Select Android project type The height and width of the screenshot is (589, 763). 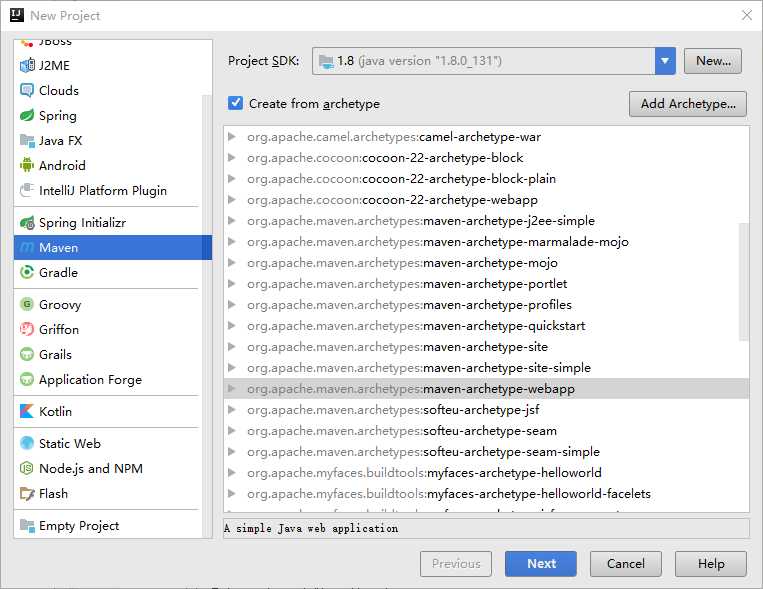pos(108,166)
